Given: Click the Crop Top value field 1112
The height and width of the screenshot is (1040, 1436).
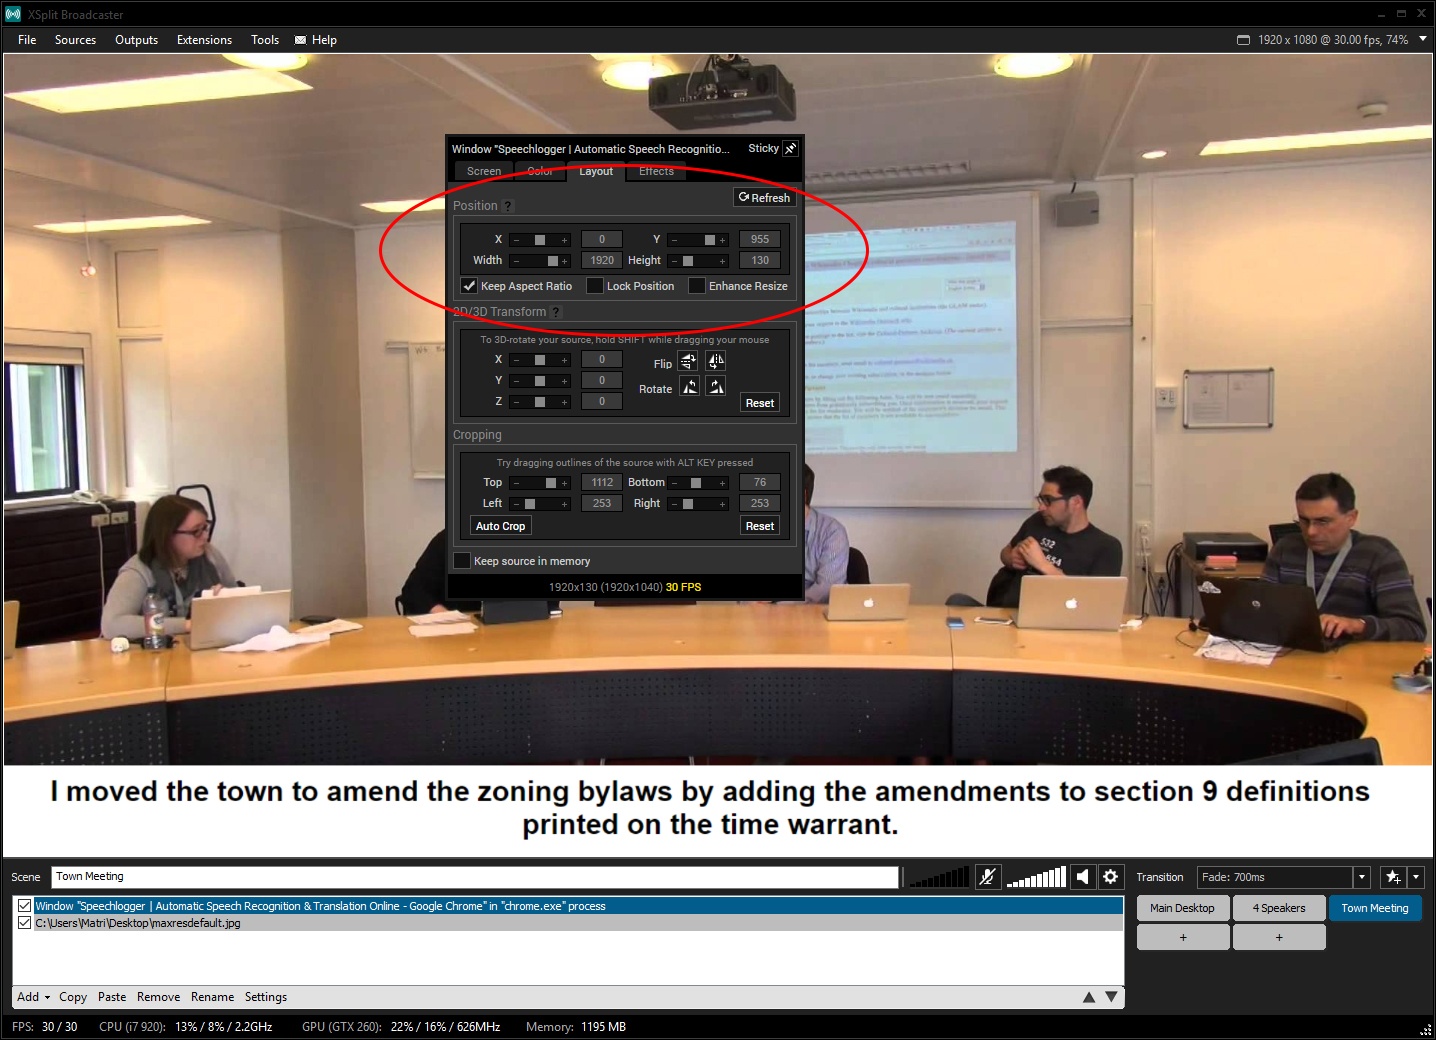Looking at the screenshot, I should (x=602, y=482).
